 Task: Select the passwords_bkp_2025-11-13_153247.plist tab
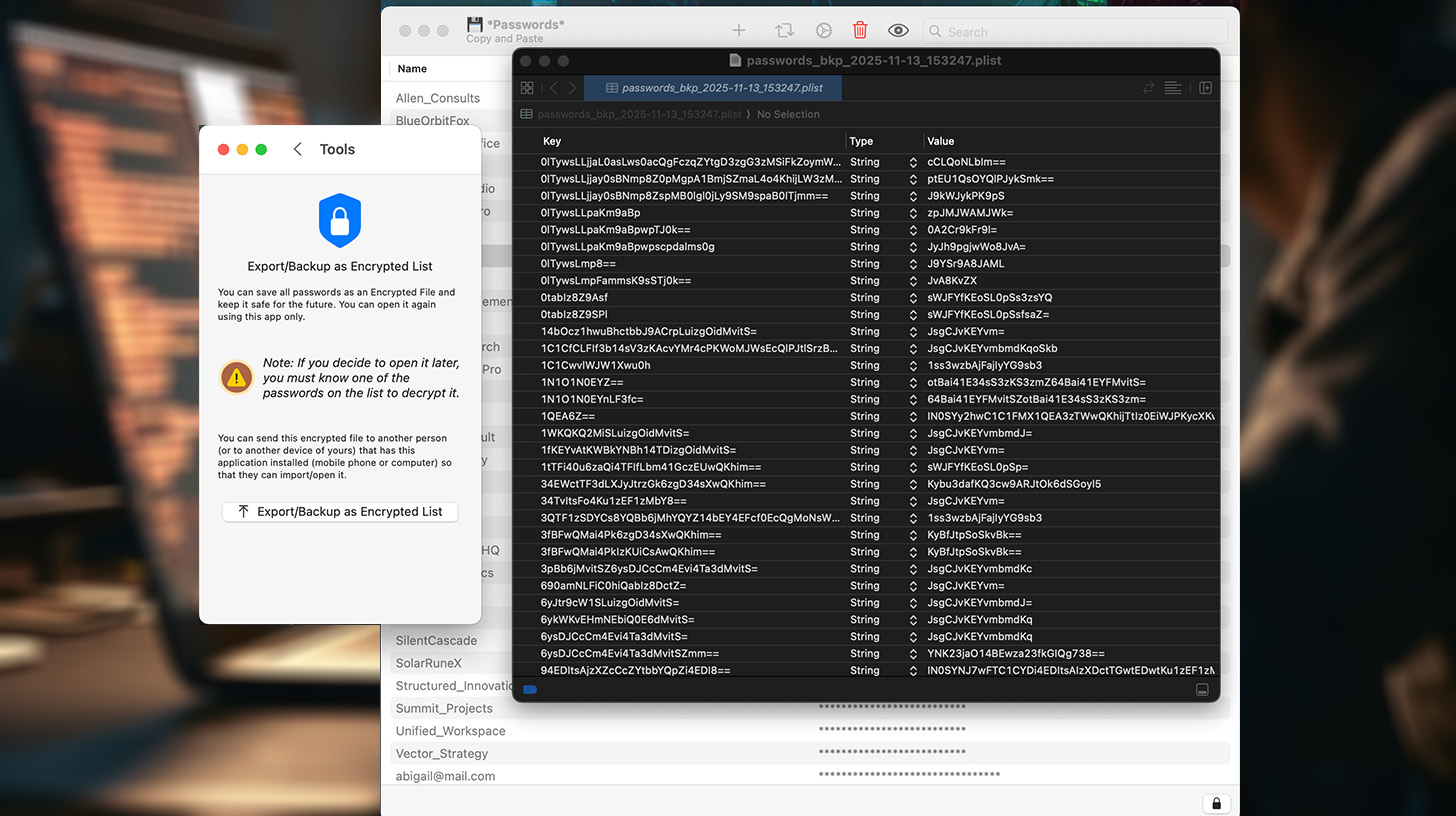pyautogui.click(x=713, y=88)
